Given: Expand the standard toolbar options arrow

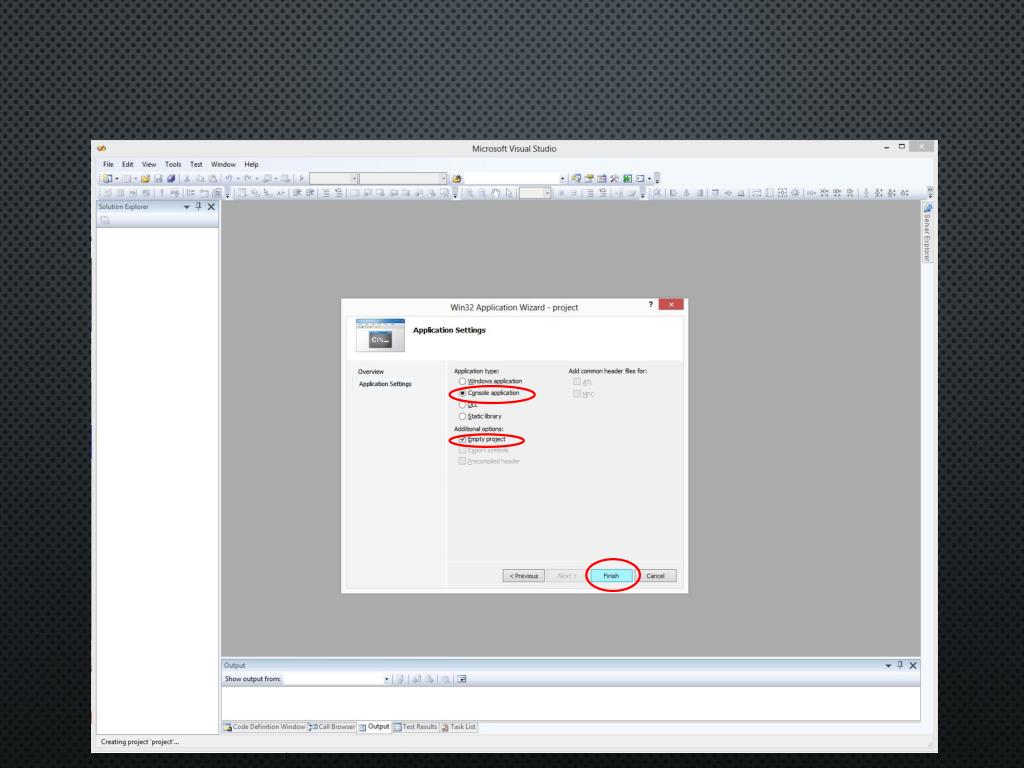Looking at the screenshot, I should (x=657, y=178).
